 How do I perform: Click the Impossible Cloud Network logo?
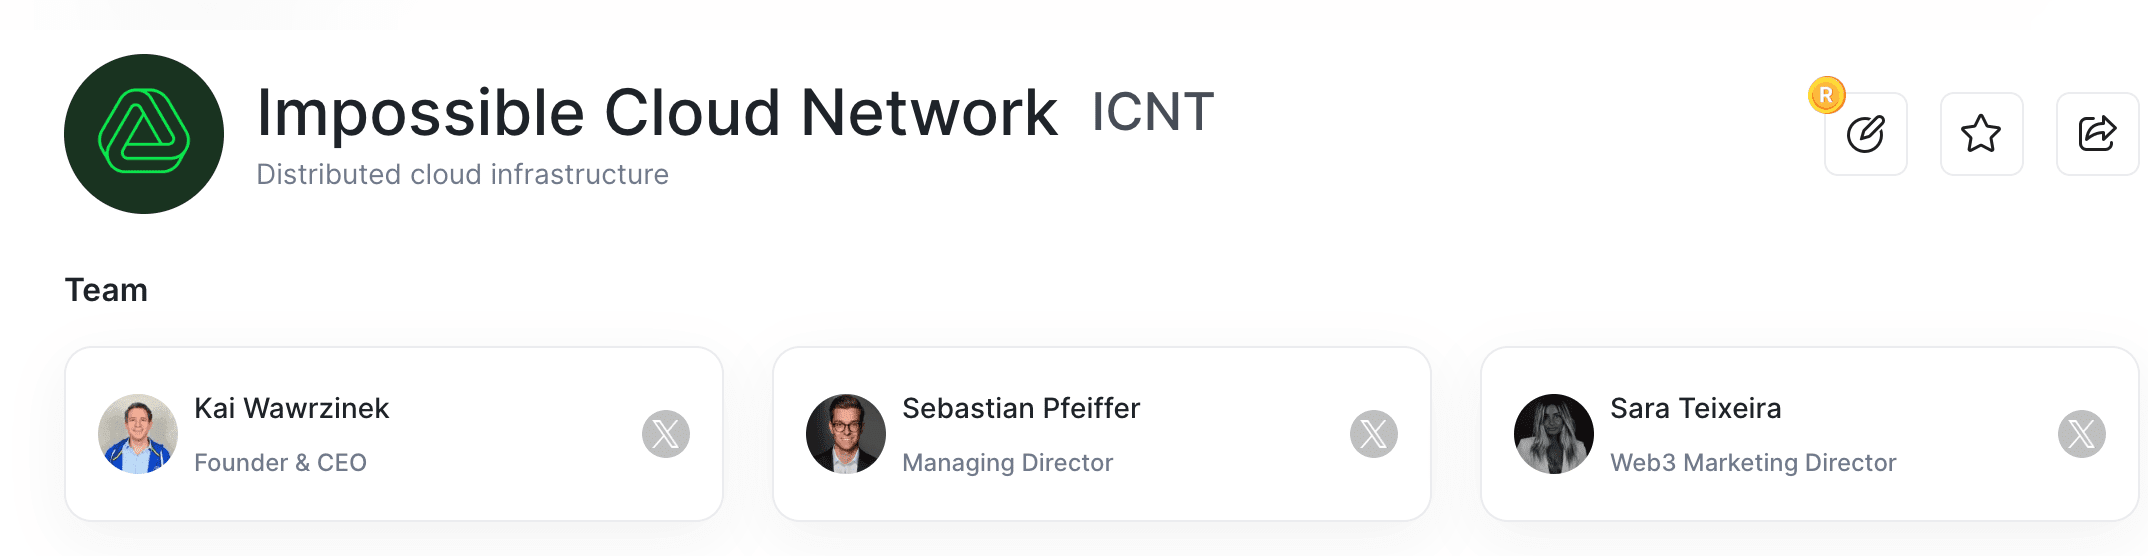click(144, 134)
